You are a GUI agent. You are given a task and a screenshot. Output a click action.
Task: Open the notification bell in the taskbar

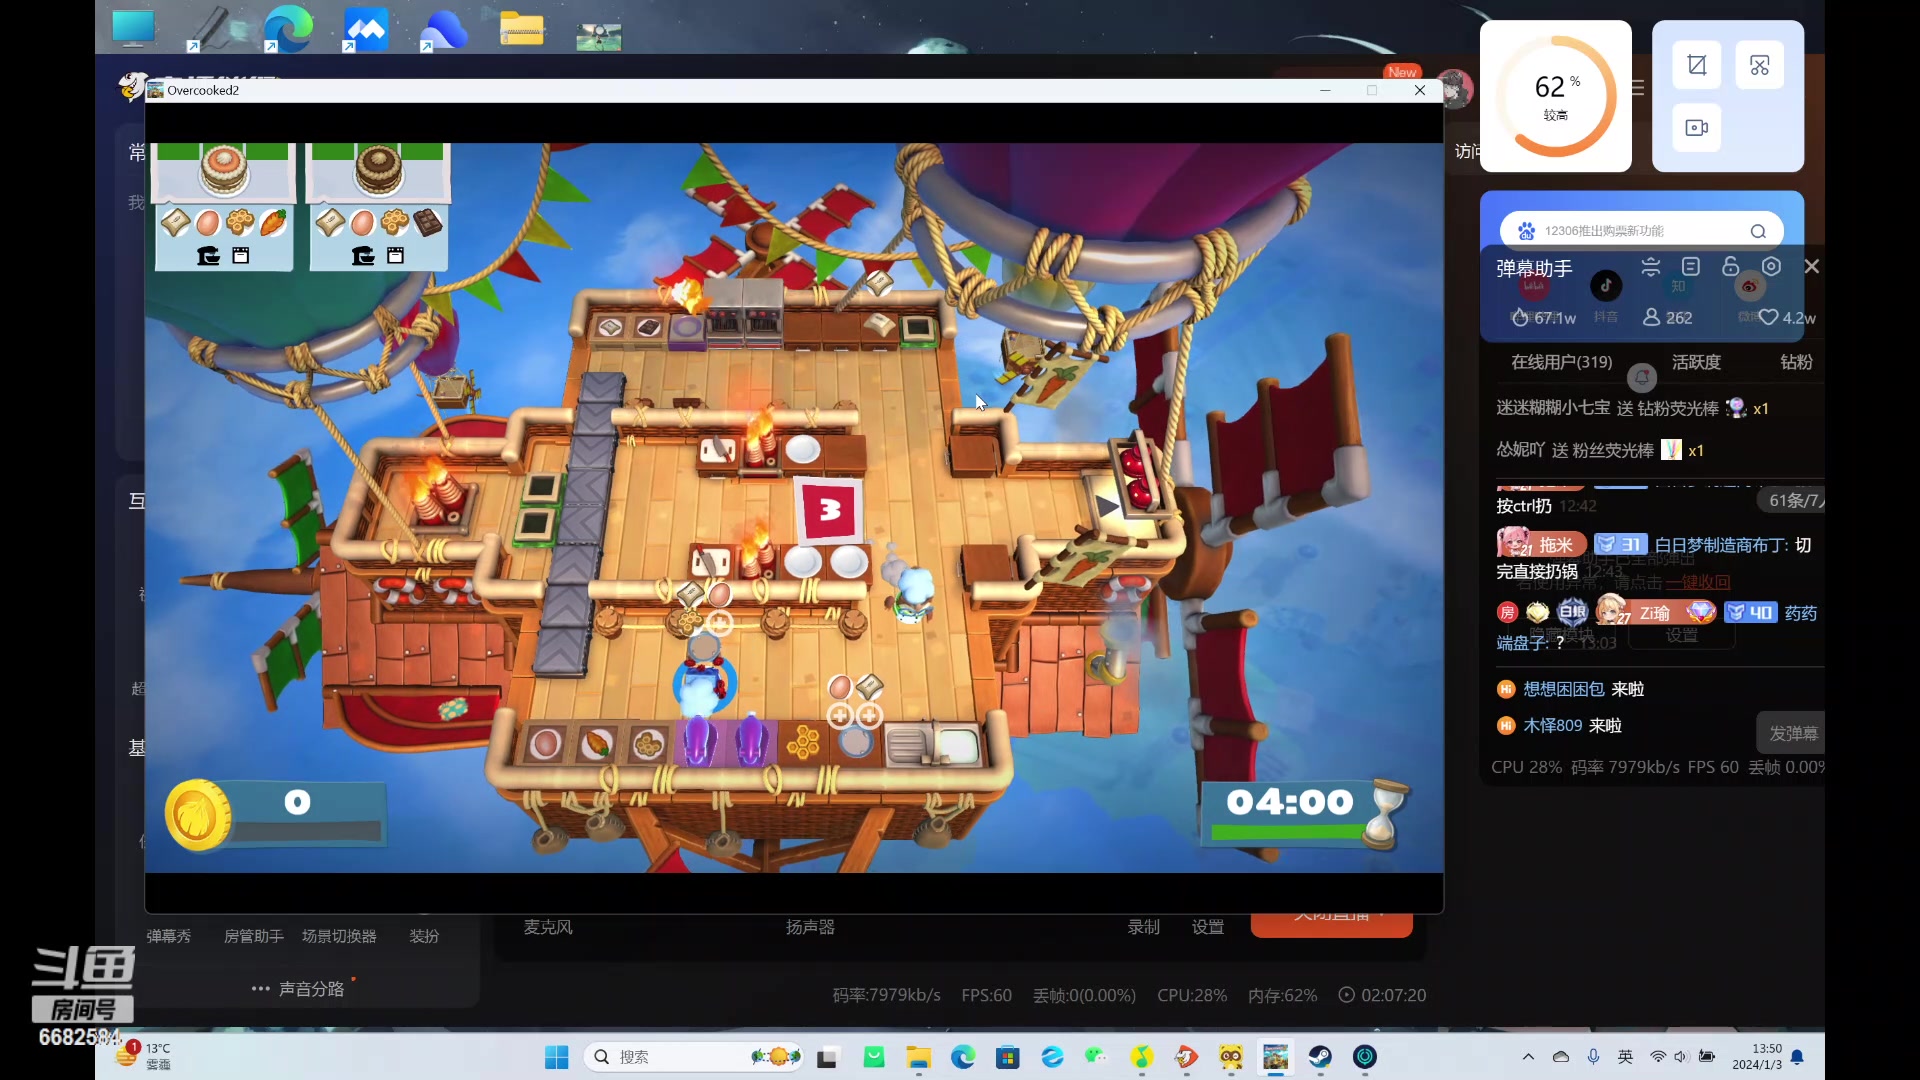click(x=1797, y=1057)
